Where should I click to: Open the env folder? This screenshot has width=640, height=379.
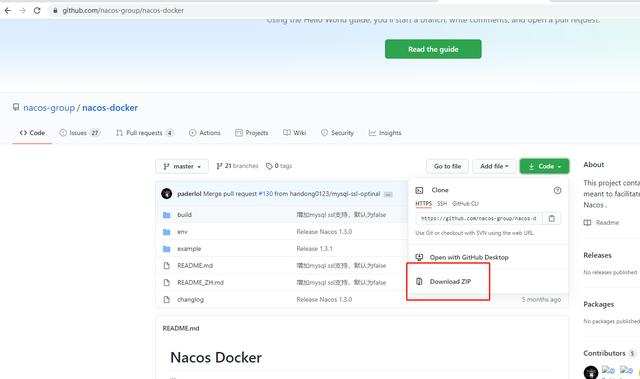[x=182, y=232]
